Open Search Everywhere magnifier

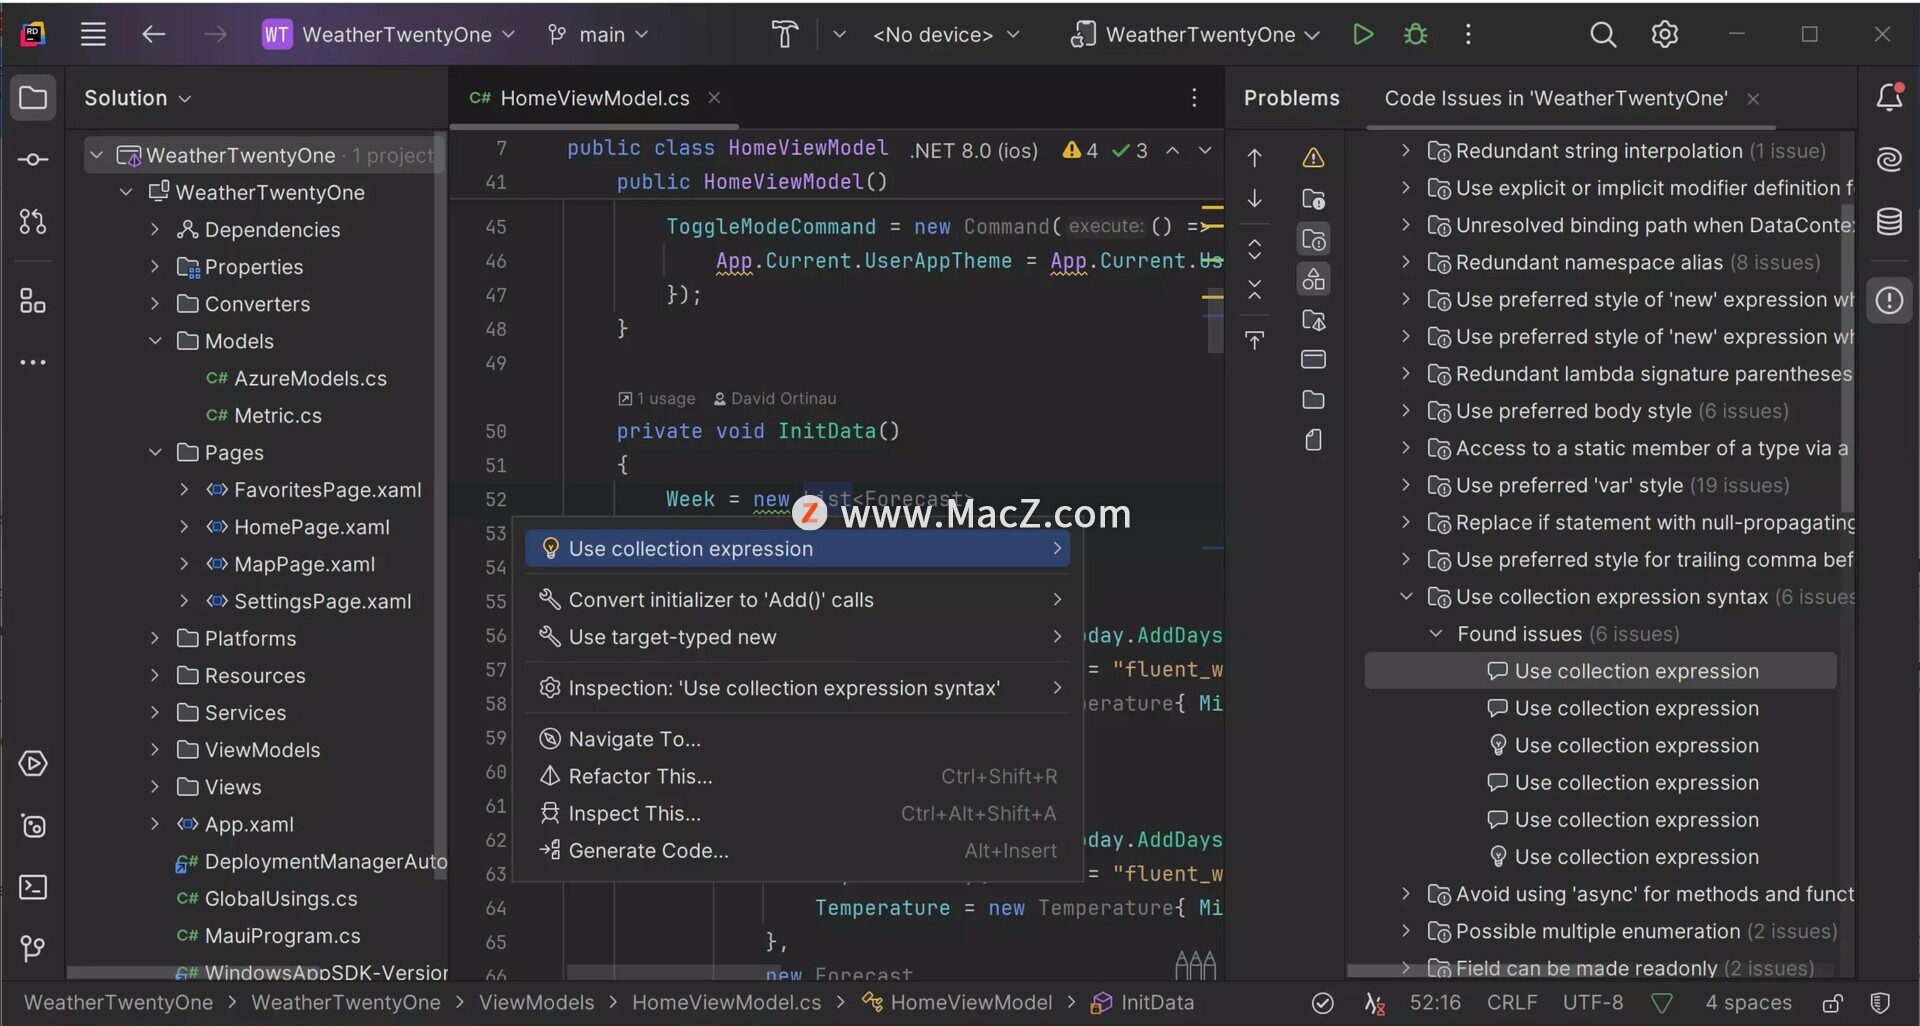point(1602,35)
